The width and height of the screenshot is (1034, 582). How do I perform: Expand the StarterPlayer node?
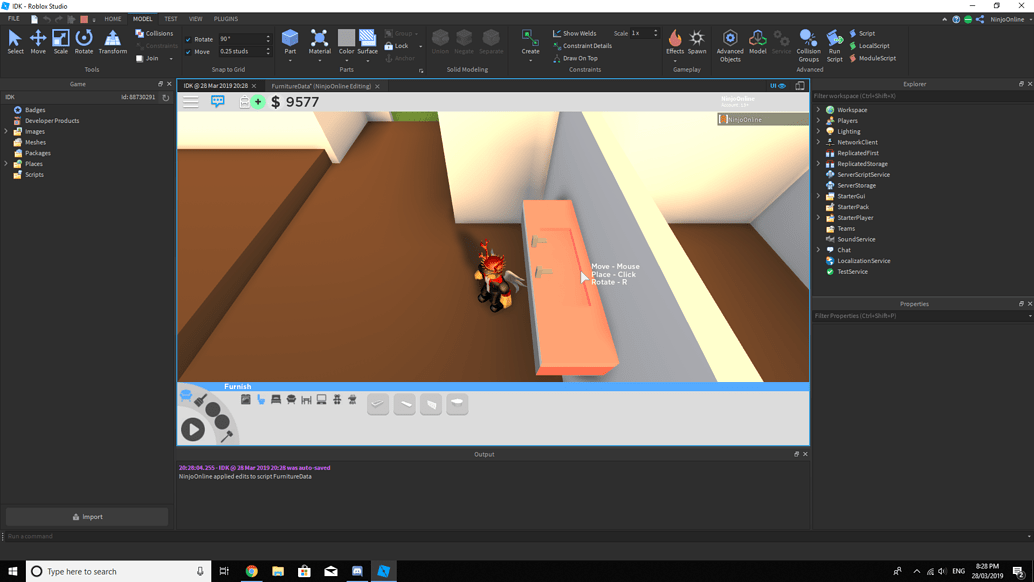[818, 218]
